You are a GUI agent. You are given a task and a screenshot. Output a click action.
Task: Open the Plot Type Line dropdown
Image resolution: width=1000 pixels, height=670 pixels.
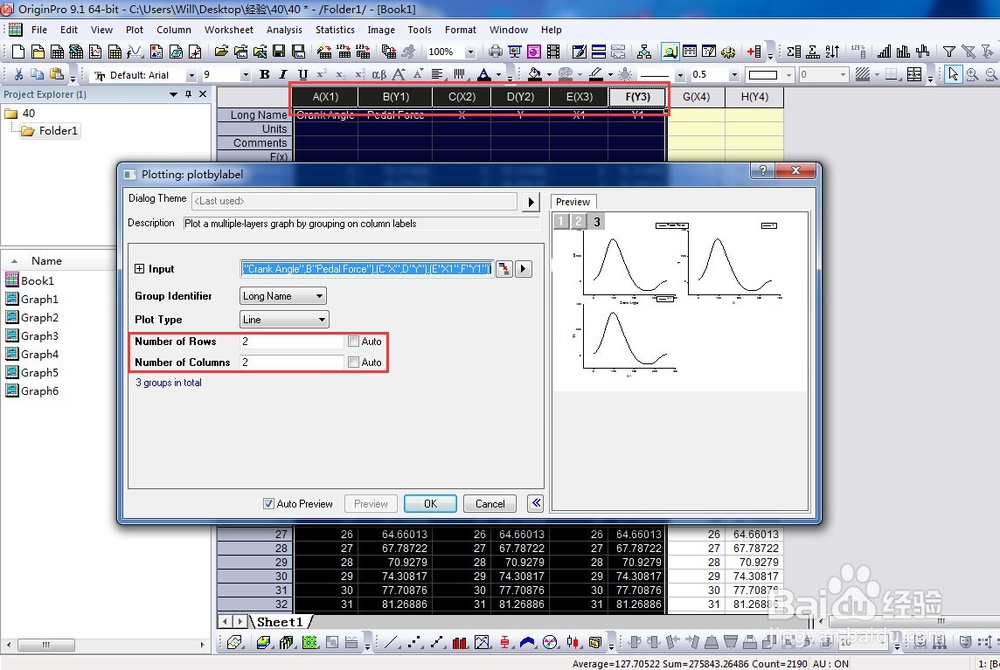[x=284, y=319]
